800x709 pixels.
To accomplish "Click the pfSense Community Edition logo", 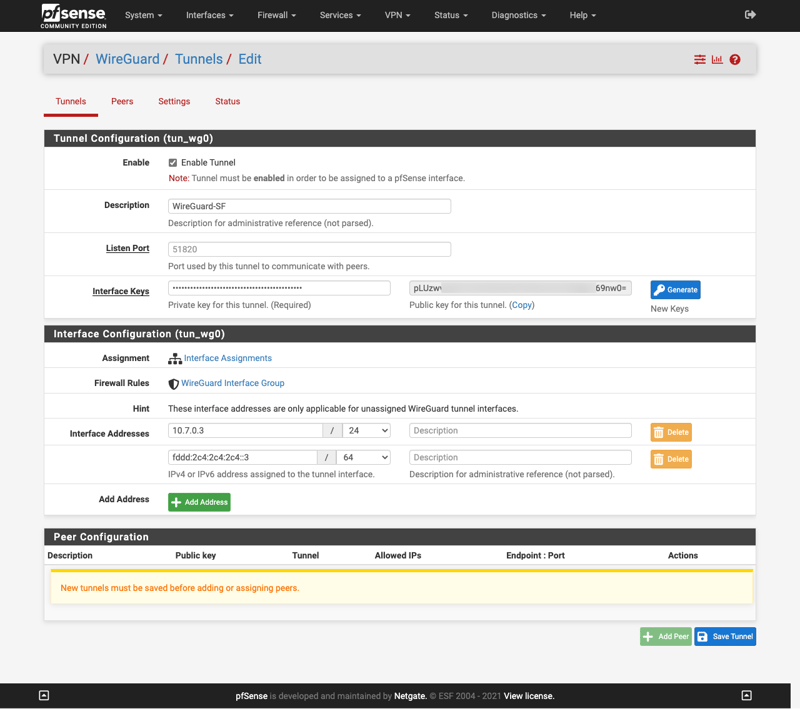I will pyautogui.click(x=73, y=15).
